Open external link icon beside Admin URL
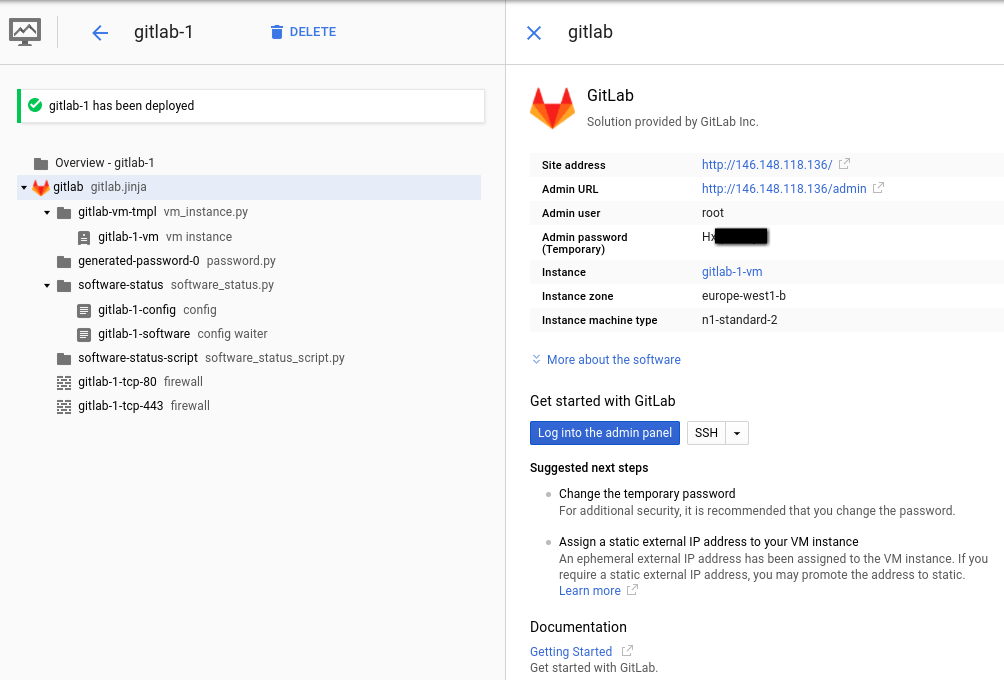Screen dimensions: 1004x680 tap(878, 188)
